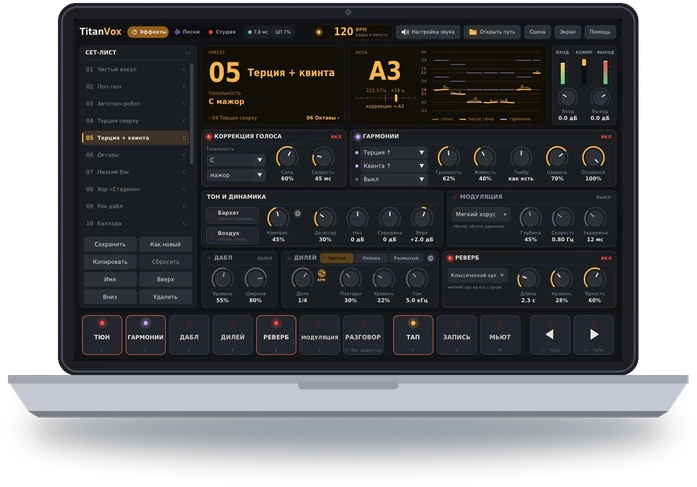Jump to next preset link 06 Октавы
This screenshot has height=487, width=697.
point(323,118)
